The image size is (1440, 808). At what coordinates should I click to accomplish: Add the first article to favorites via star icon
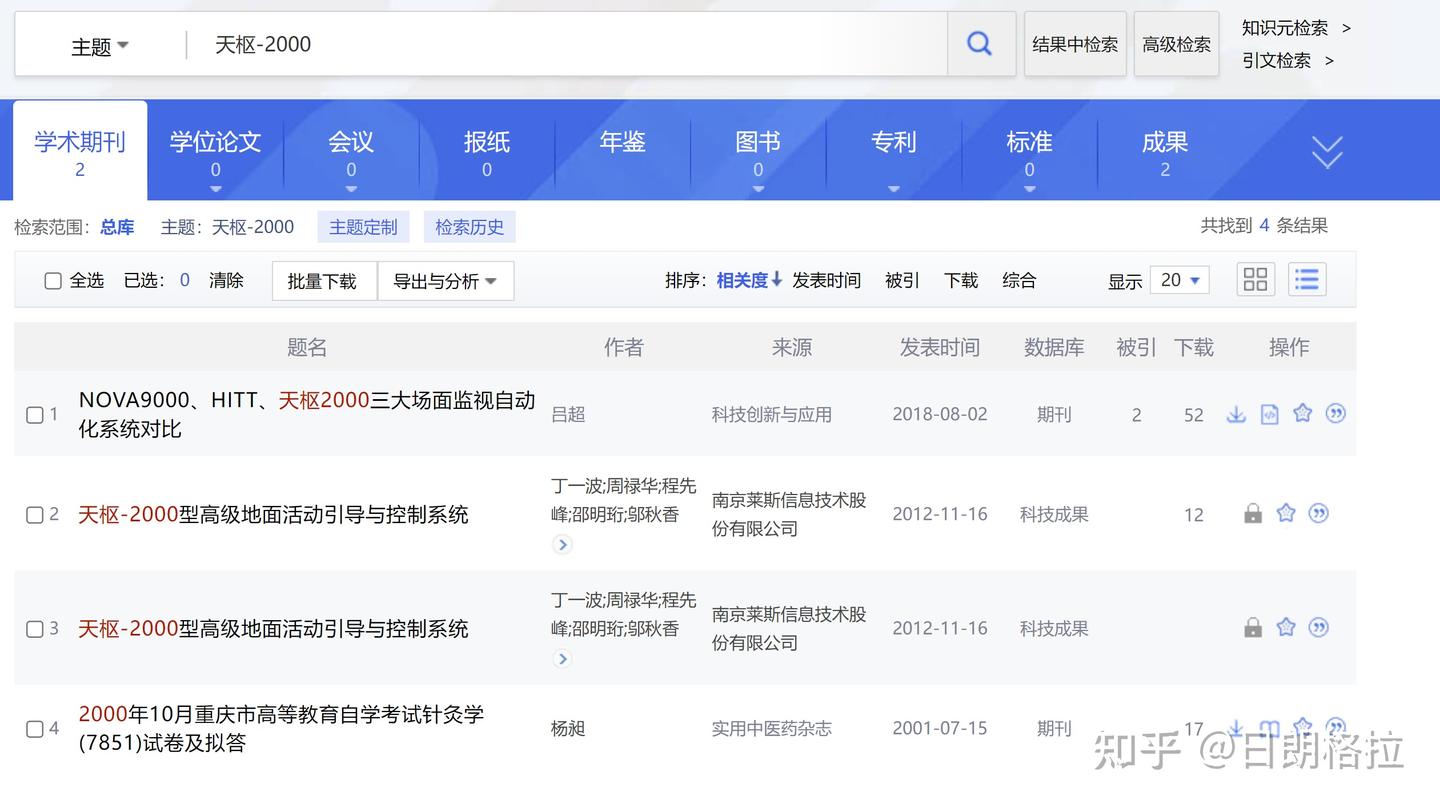click(1302, 413)
